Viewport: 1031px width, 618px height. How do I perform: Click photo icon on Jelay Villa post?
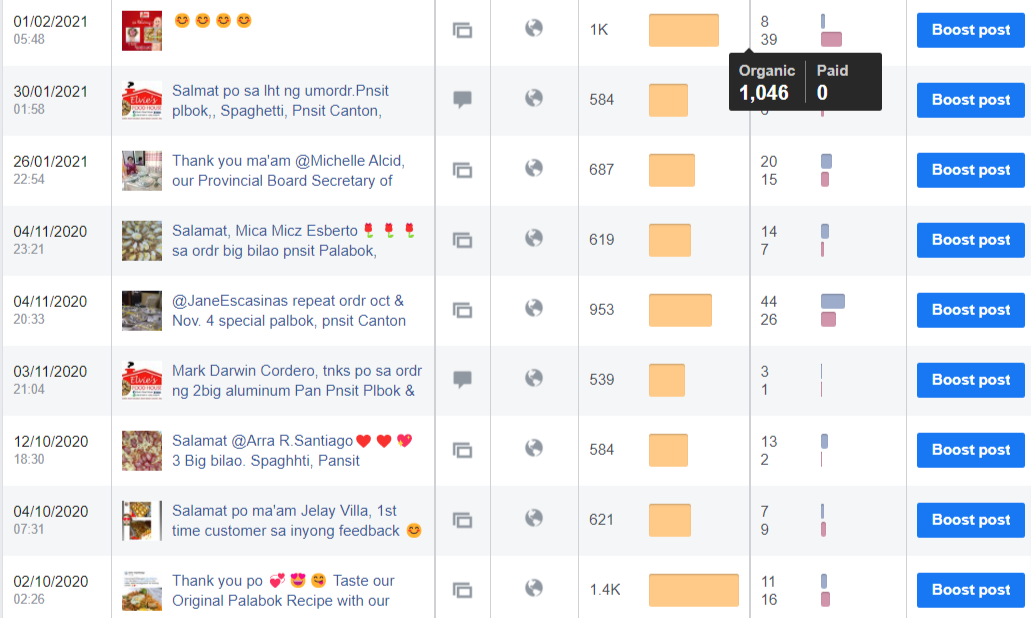click(462, 520)
